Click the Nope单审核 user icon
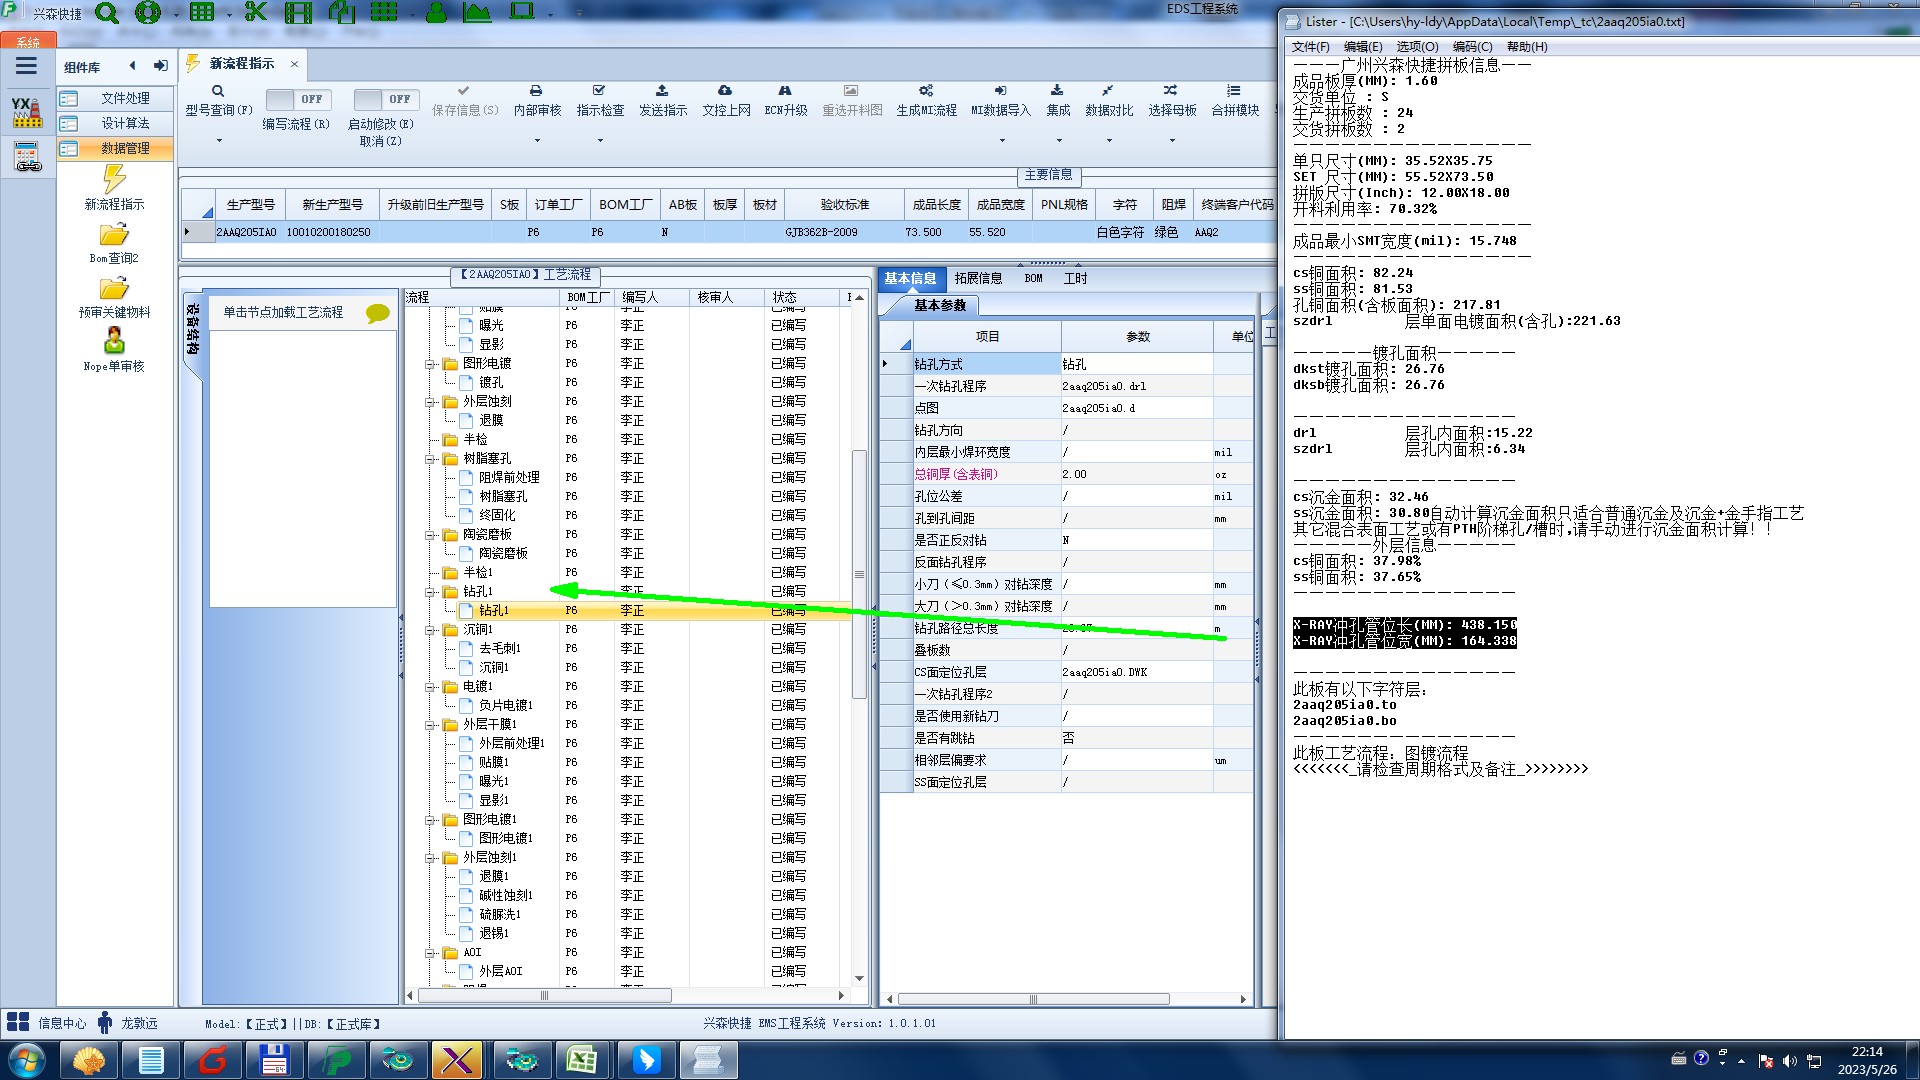1920x1080 pixels. point(114,341)
